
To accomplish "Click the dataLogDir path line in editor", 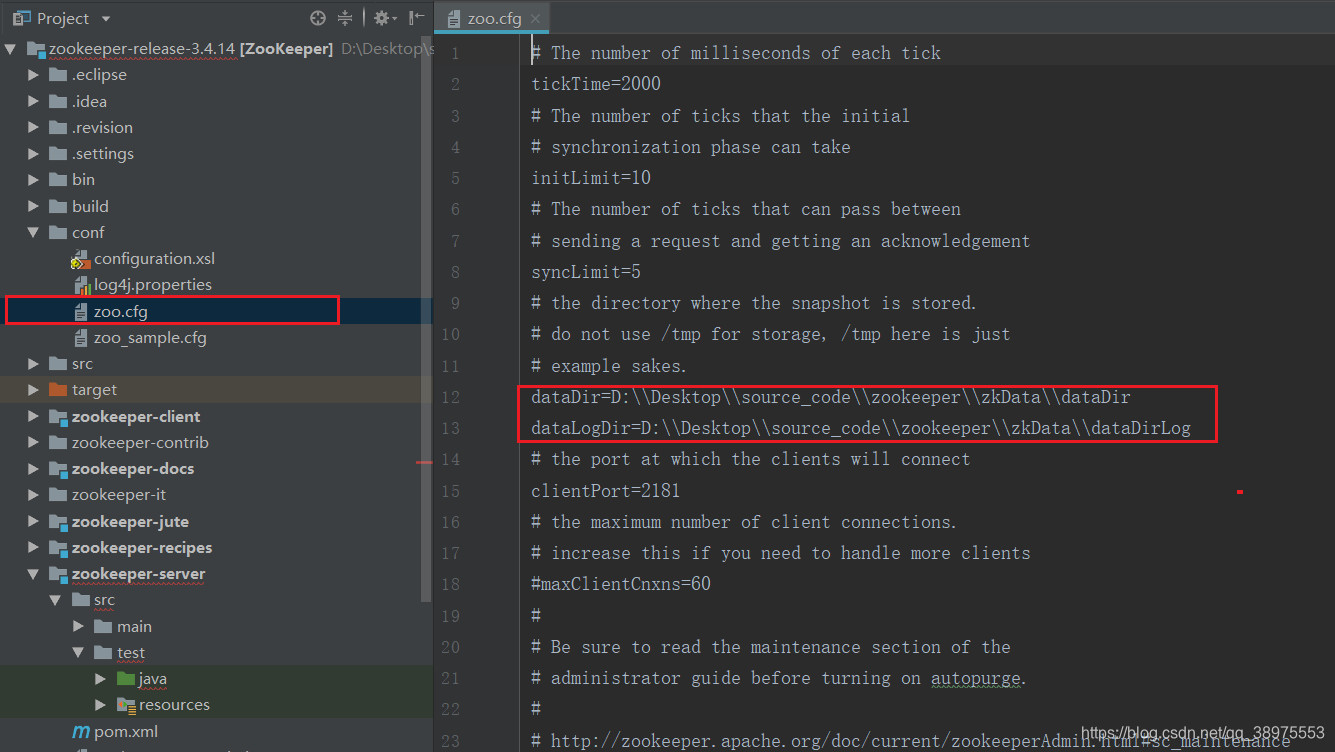I will point(861,428).
